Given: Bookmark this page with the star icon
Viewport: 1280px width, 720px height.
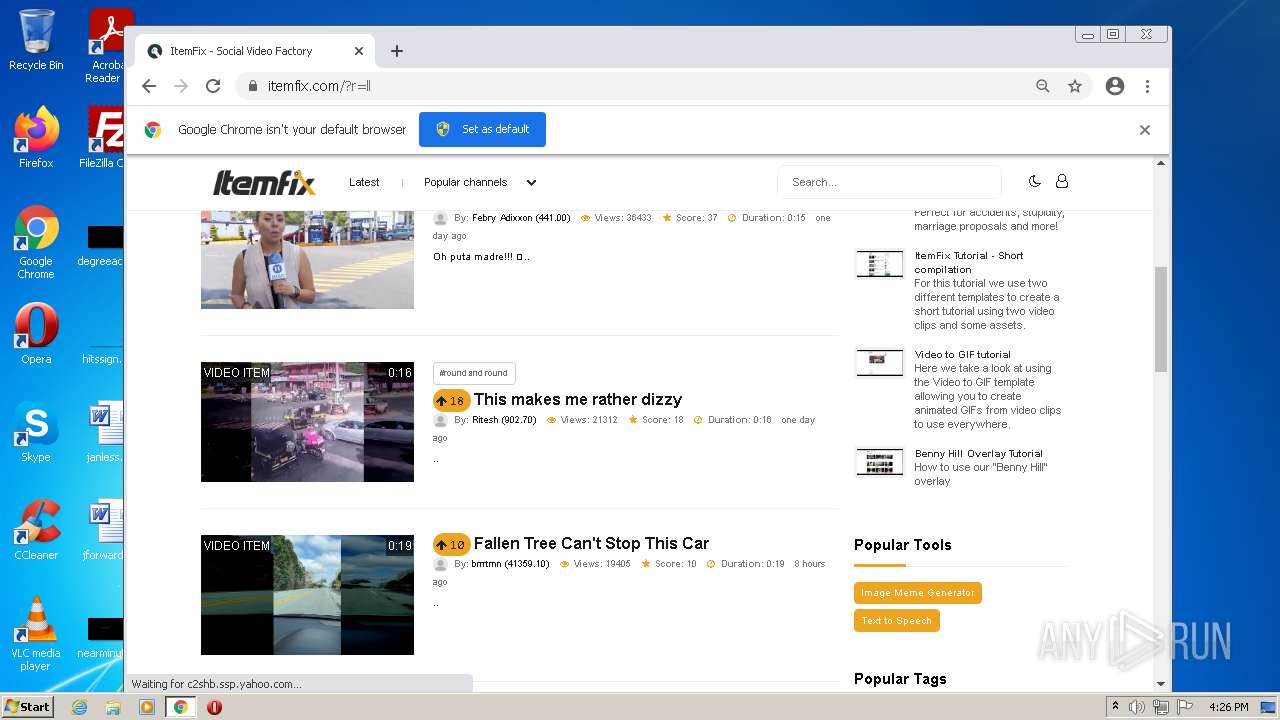Looking at the screenshot, I should pos(1075,86).
